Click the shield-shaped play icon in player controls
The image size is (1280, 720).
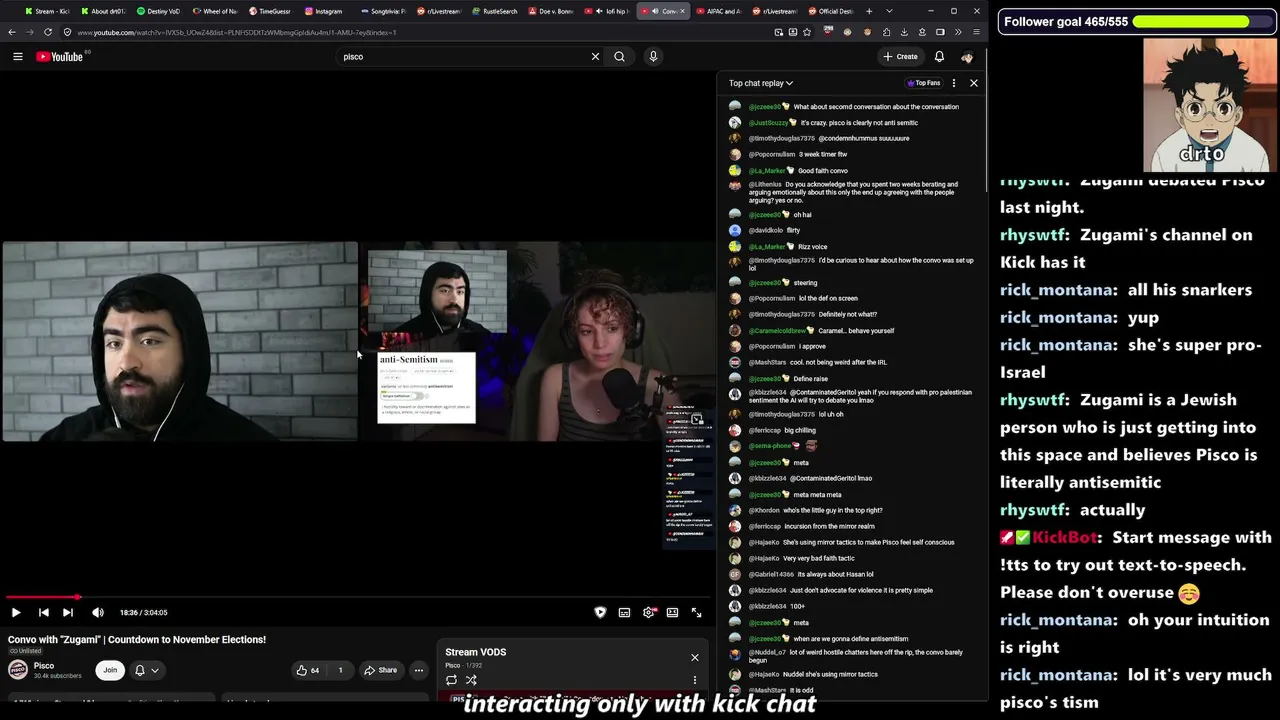pos(600,612)
